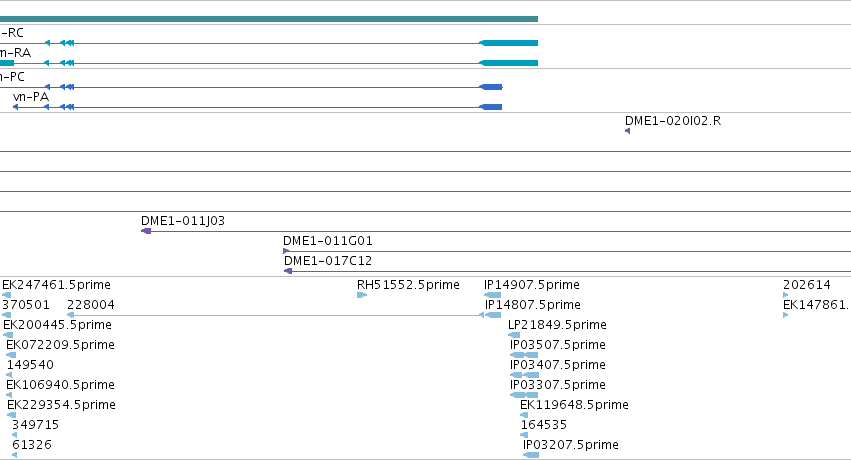The height and width of the screenshot is (460, 851).
Task: Select the IP03307.5prime EST glyph
Action: 524,395
